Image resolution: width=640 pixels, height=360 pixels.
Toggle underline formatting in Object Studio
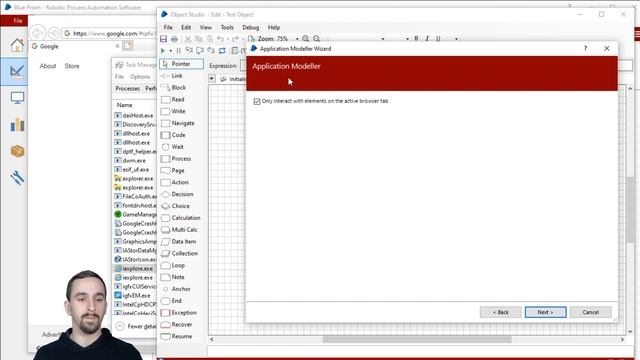pyautogui.click(x=438, y=39)
